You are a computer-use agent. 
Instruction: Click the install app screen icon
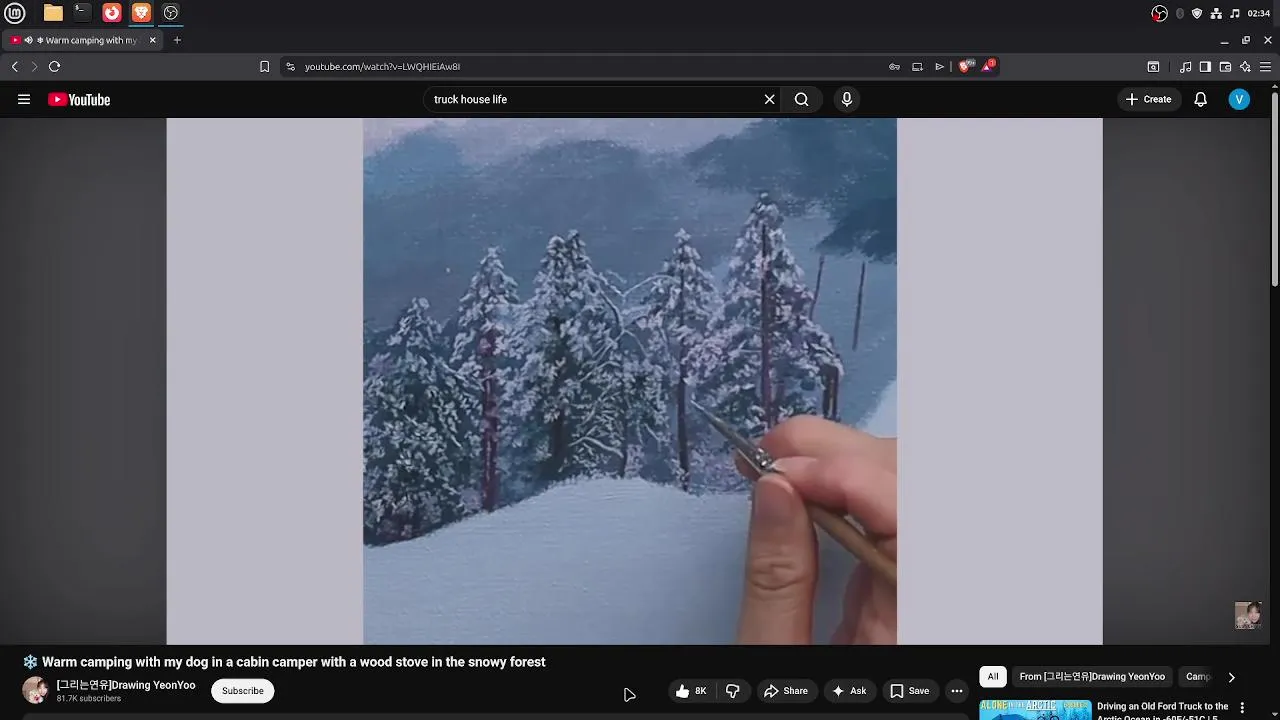(917, 66)
